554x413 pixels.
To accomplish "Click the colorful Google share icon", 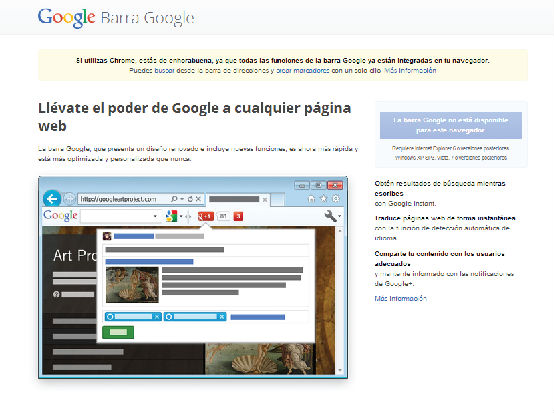I will pyautogui.click(x=171, y=216).
